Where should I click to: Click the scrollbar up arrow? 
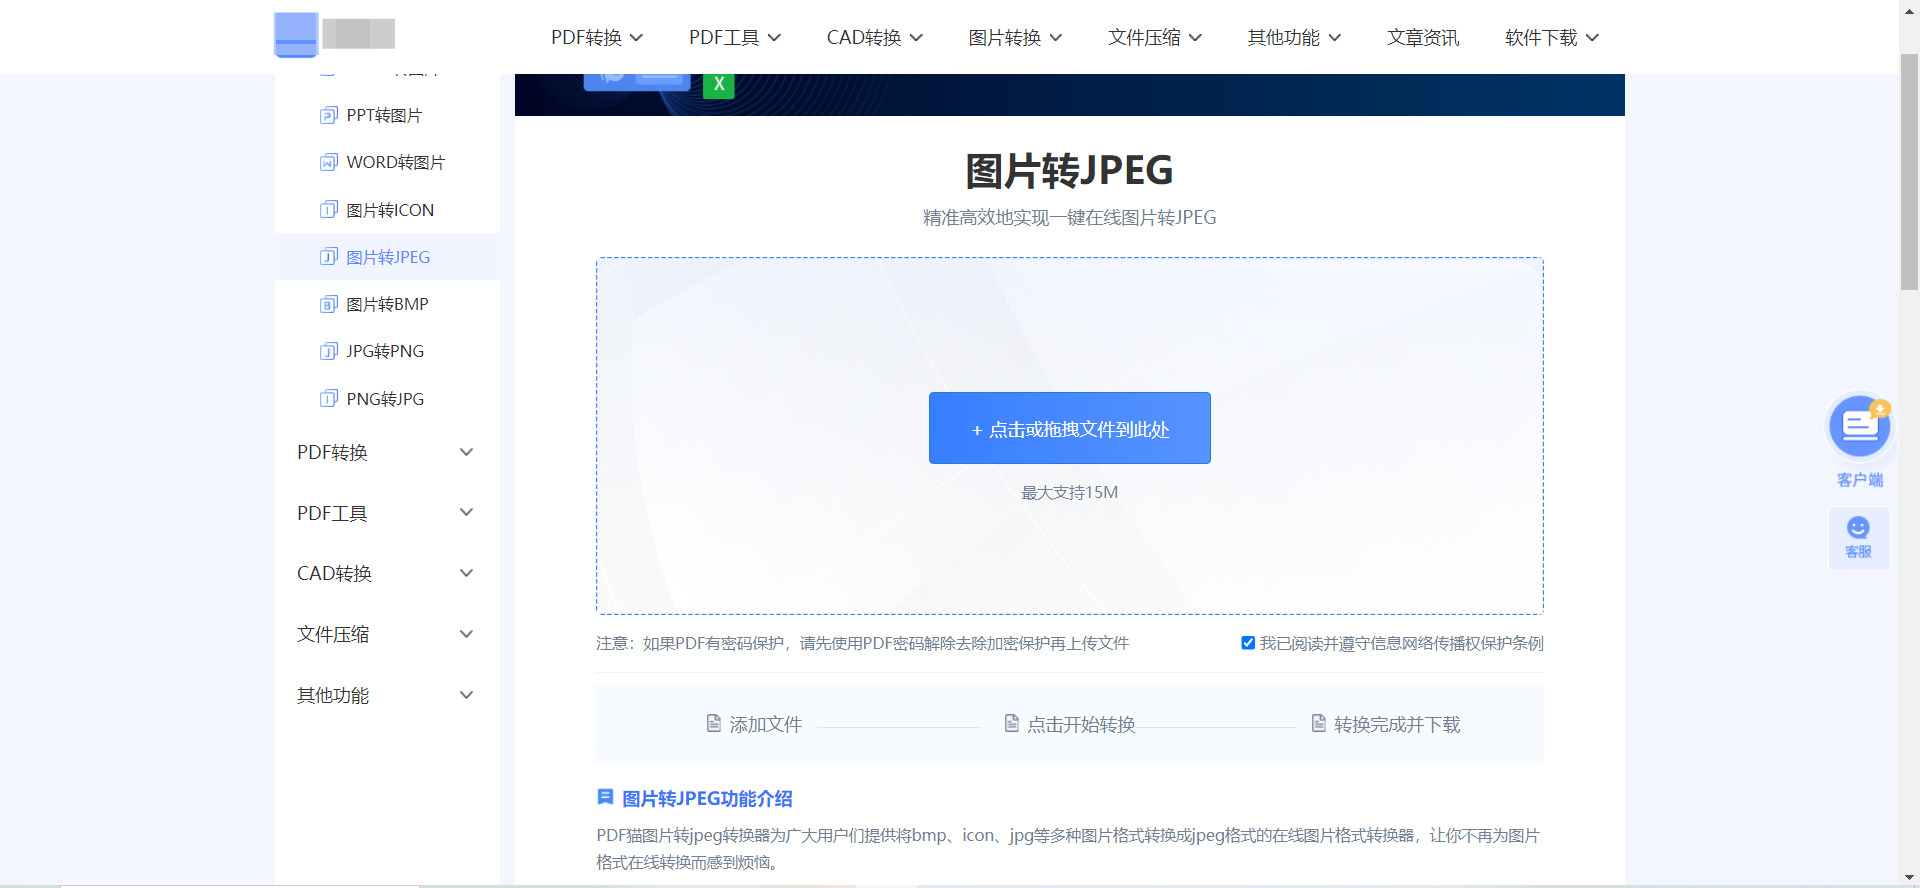point(1909,9)
